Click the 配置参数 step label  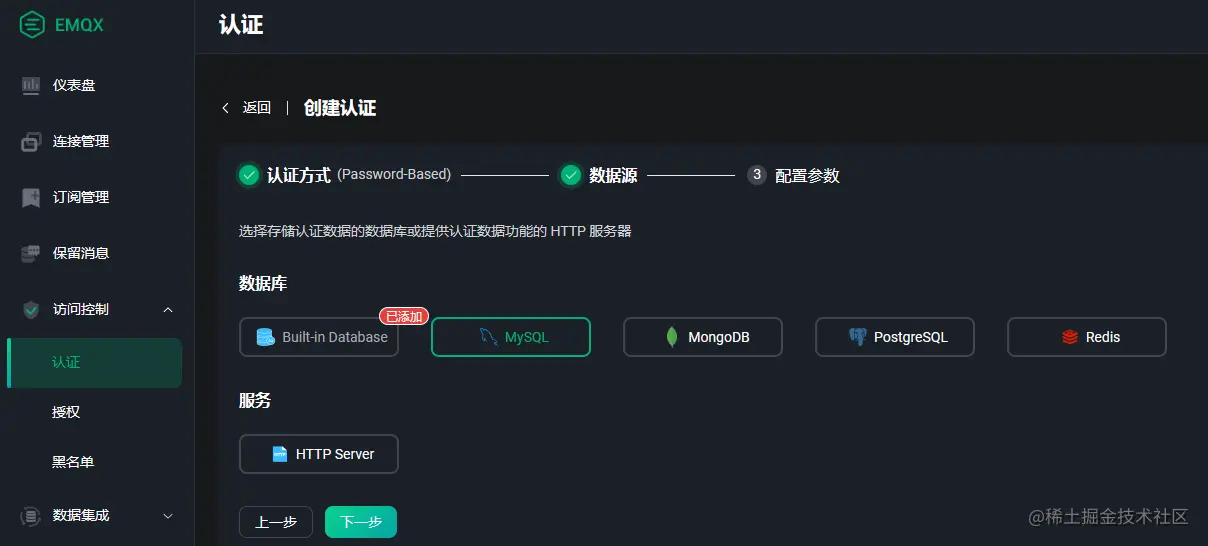807,176
